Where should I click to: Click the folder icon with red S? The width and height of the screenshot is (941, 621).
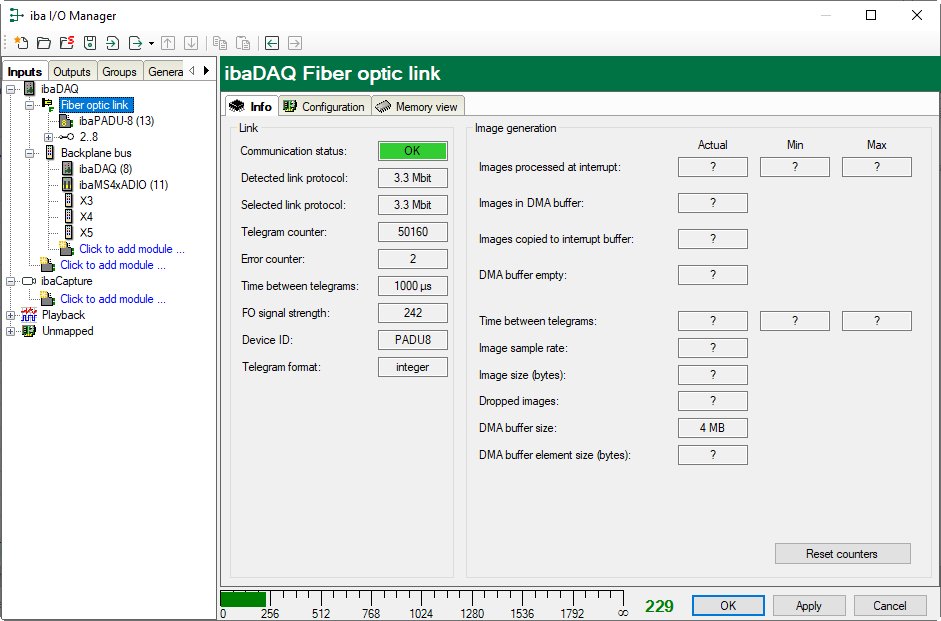pos(67,43)
